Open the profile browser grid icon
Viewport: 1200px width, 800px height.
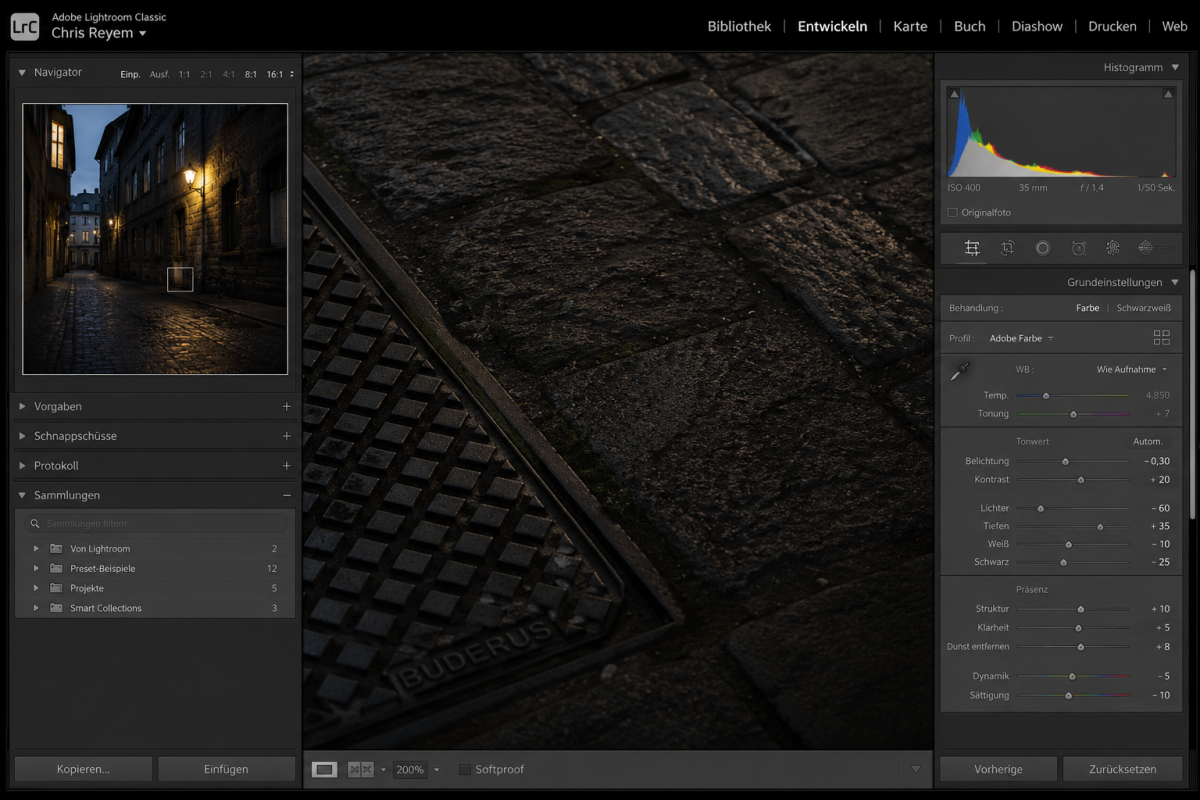tap(1161, 338)
